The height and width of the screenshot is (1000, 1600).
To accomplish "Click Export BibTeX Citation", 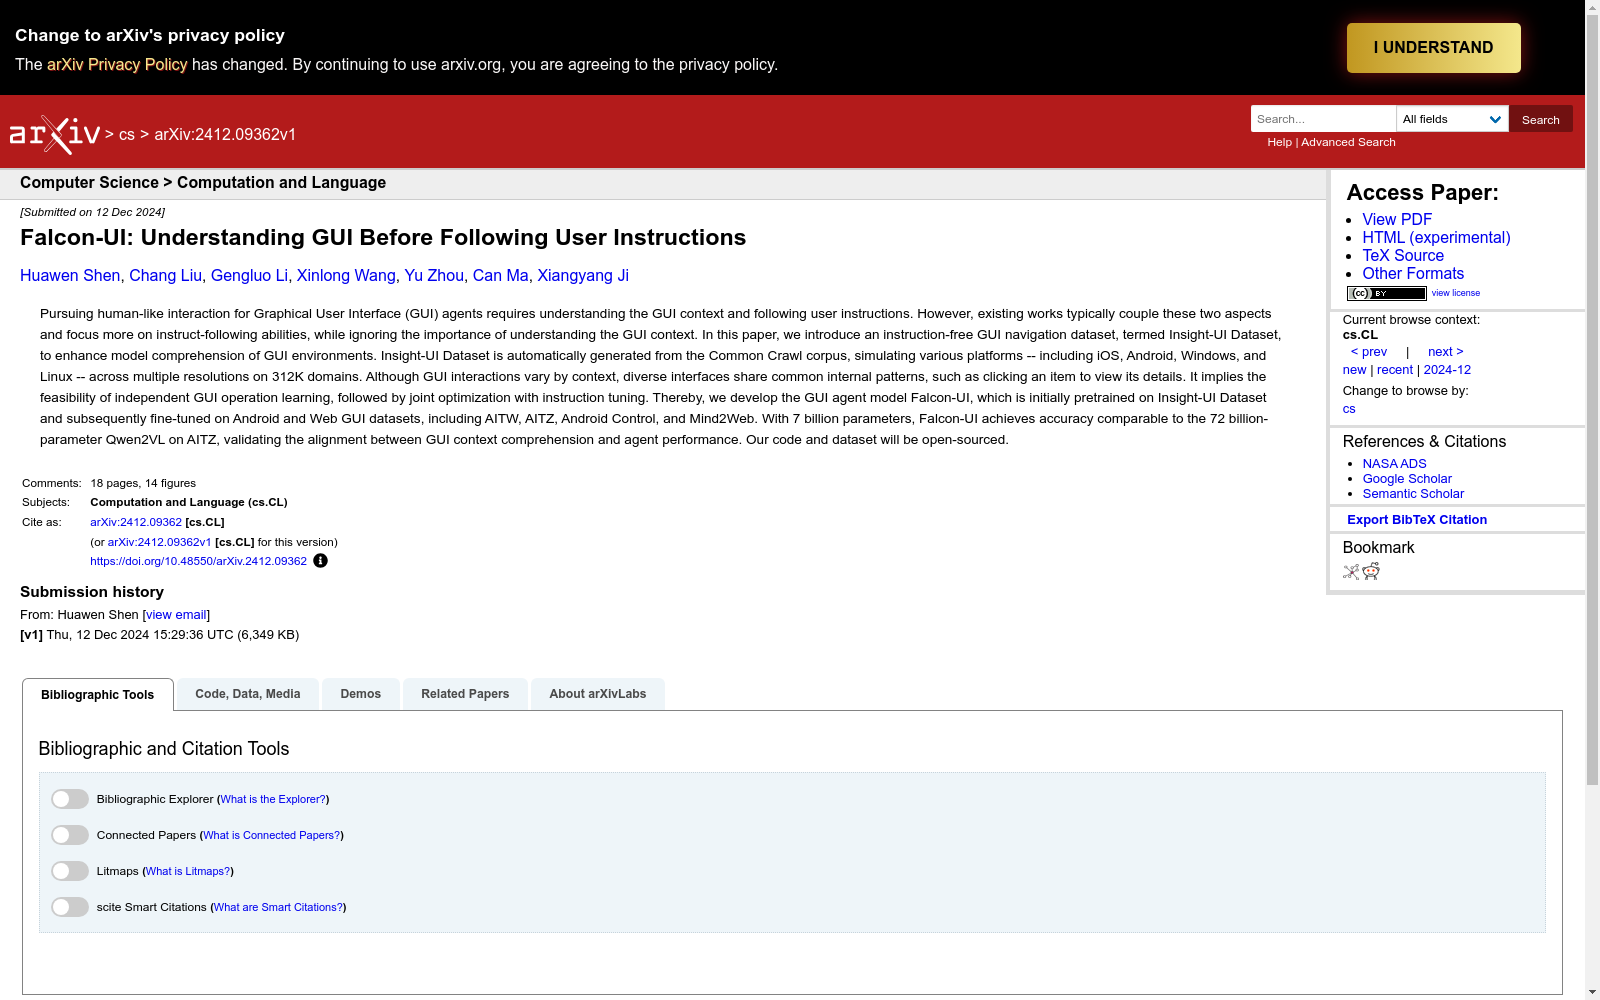I will point(1417,520).
